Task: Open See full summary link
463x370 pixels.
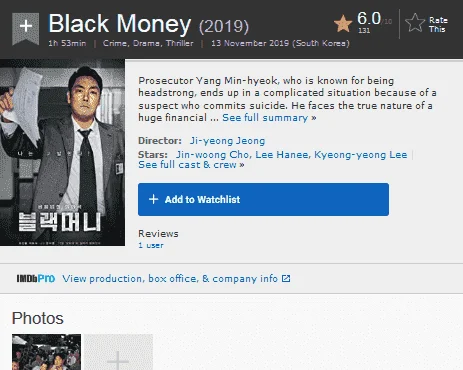Action: tap(269, 118)
